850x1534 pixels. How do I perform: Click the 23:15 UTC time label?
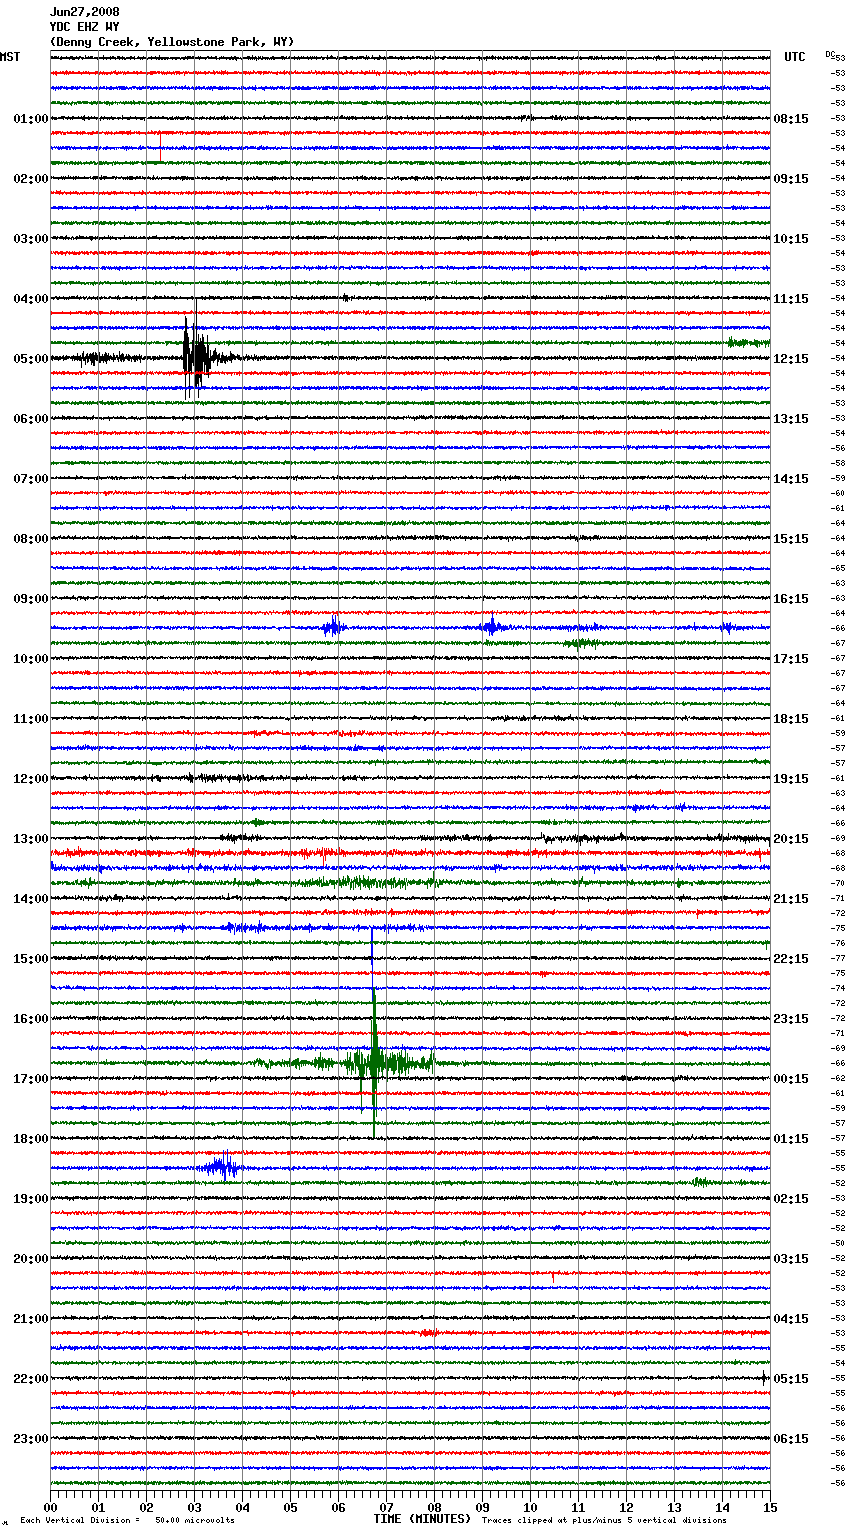[791, 1019]
